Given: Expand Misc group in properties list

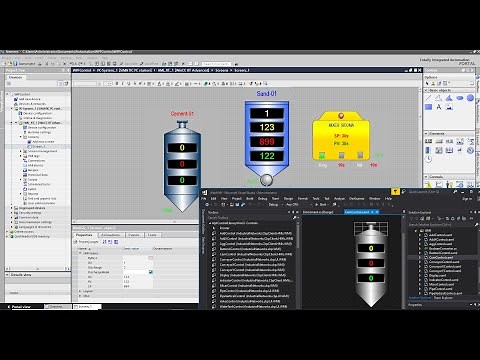Looking at the screenshot, I should point(80,296).
